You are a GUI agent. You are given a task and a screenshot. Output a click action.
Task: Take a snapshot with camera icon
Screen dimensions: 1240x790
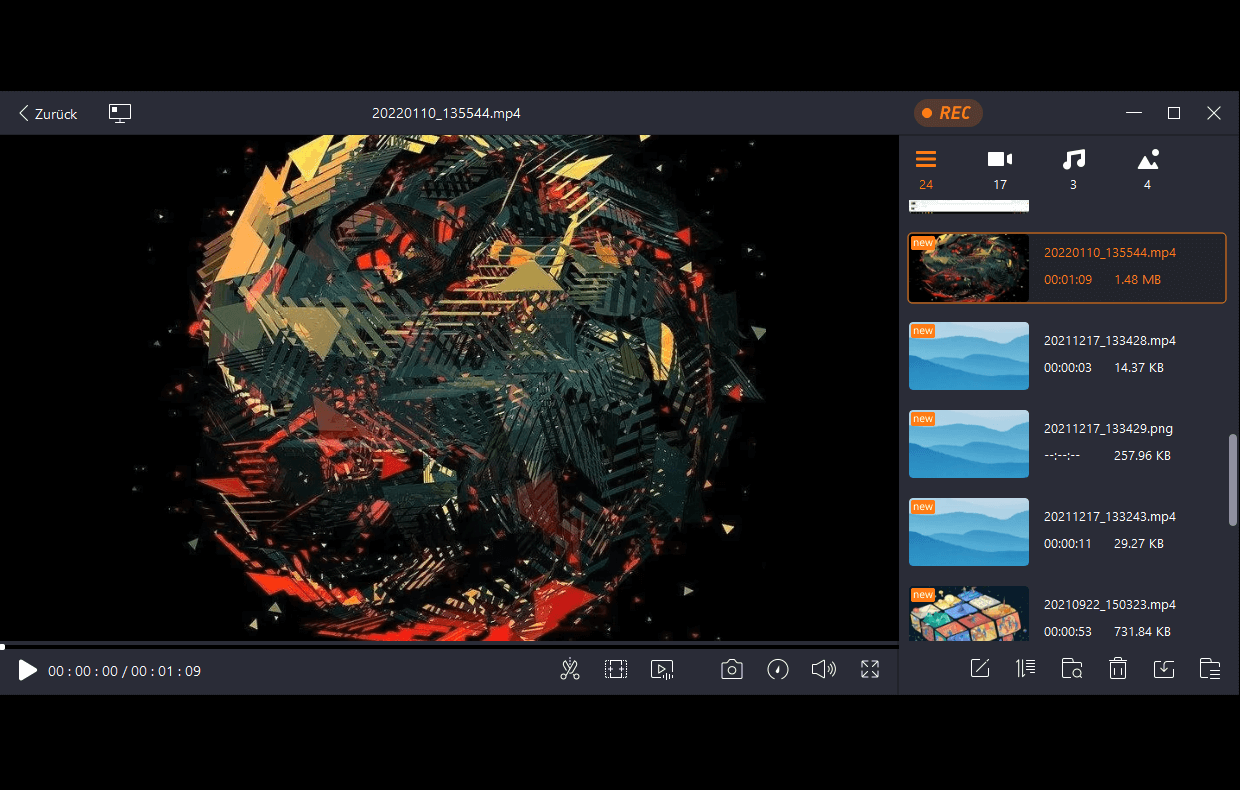pos(732,670)
